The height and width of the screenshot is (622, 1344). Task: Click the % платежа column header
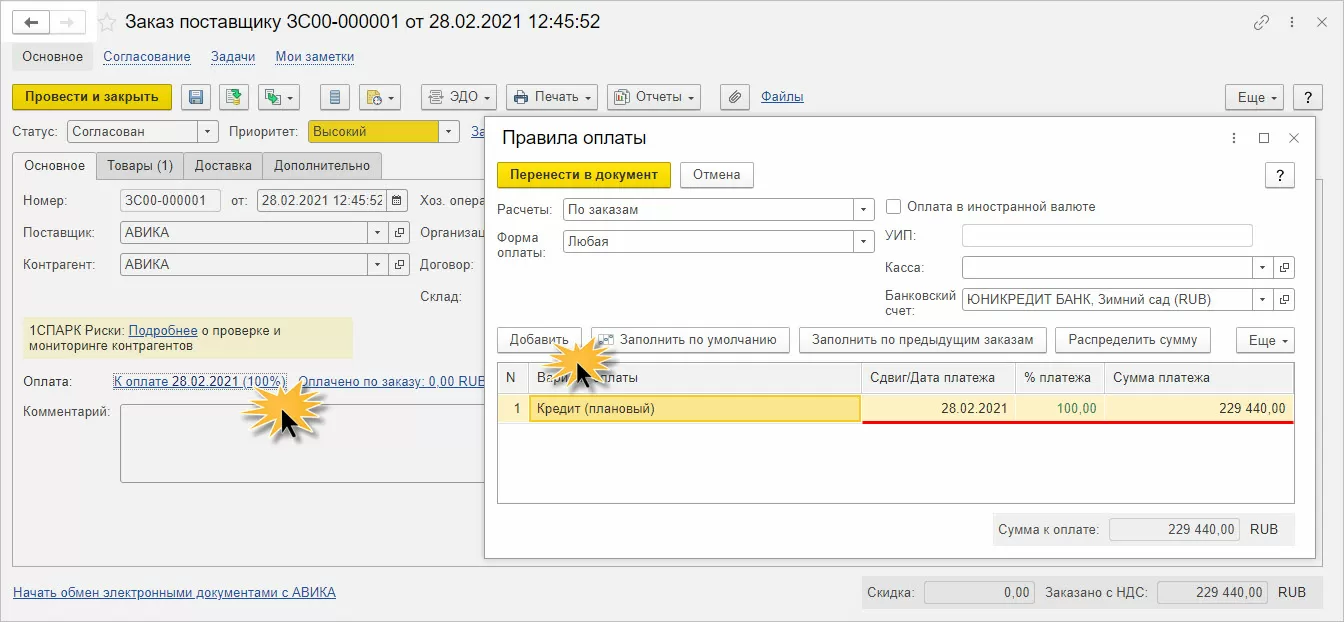tap(1060, 378)
